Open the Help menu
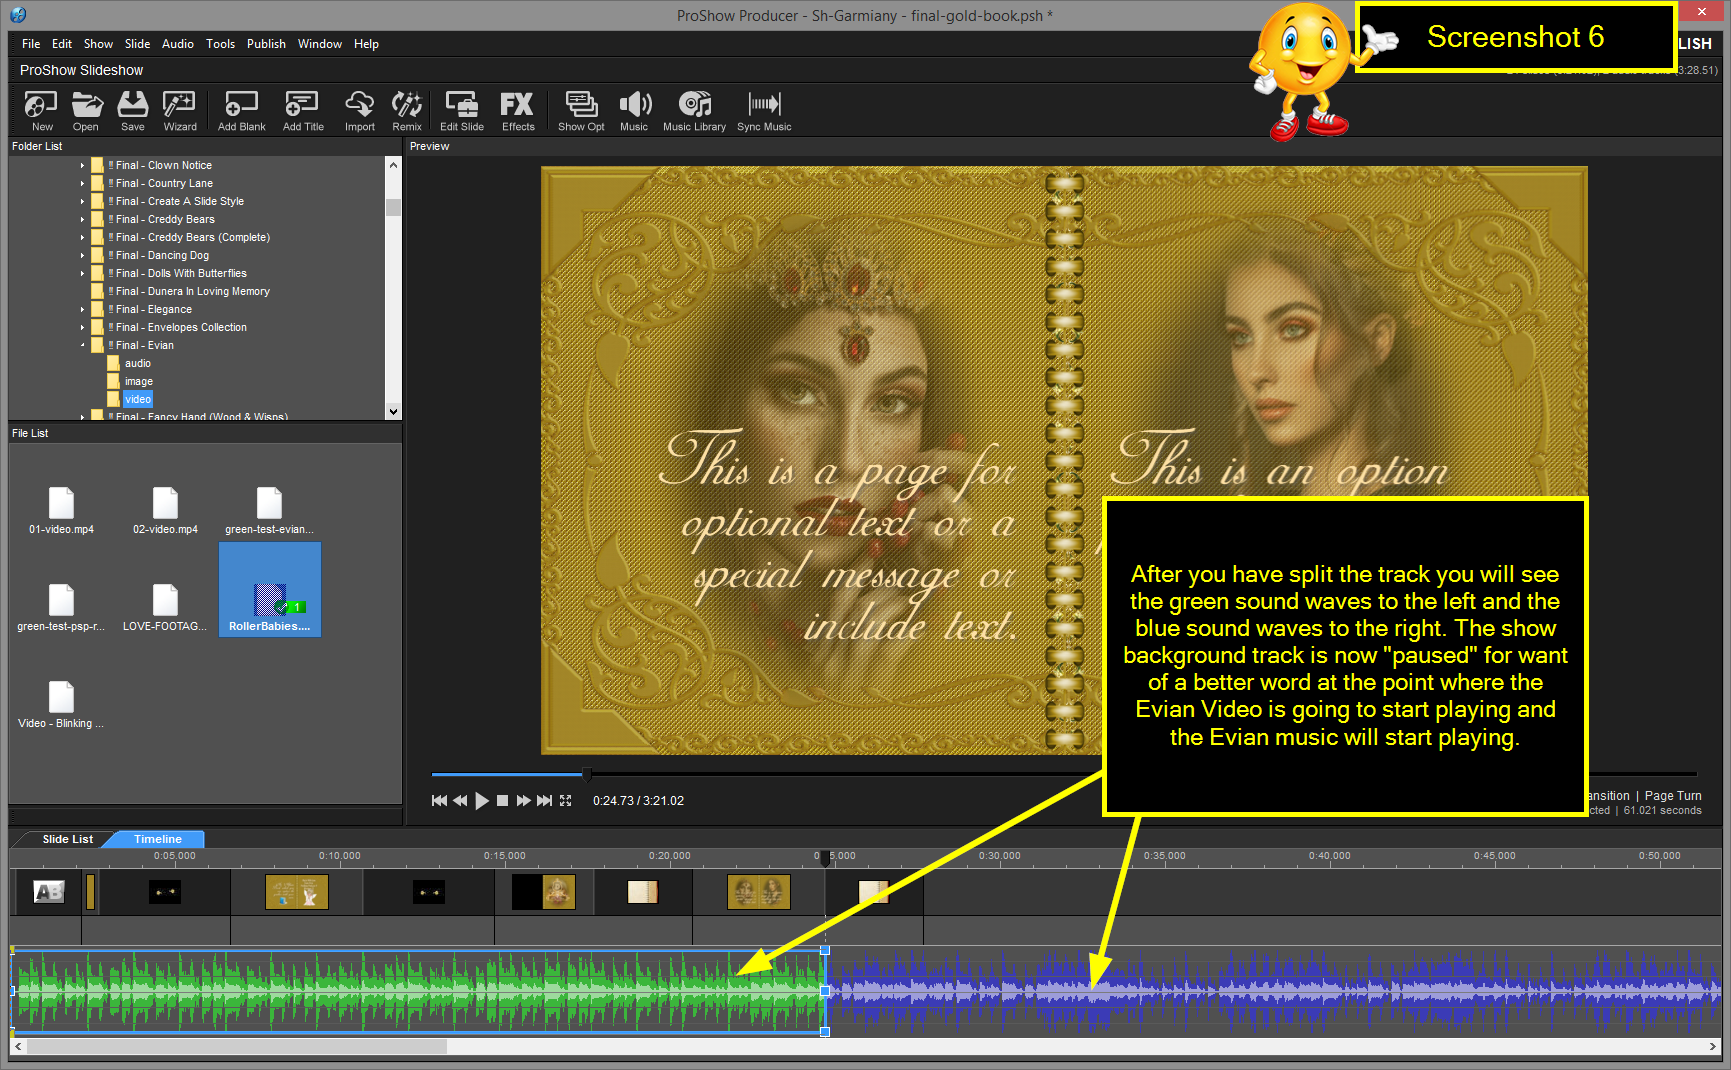 click(x=366, y=44)
